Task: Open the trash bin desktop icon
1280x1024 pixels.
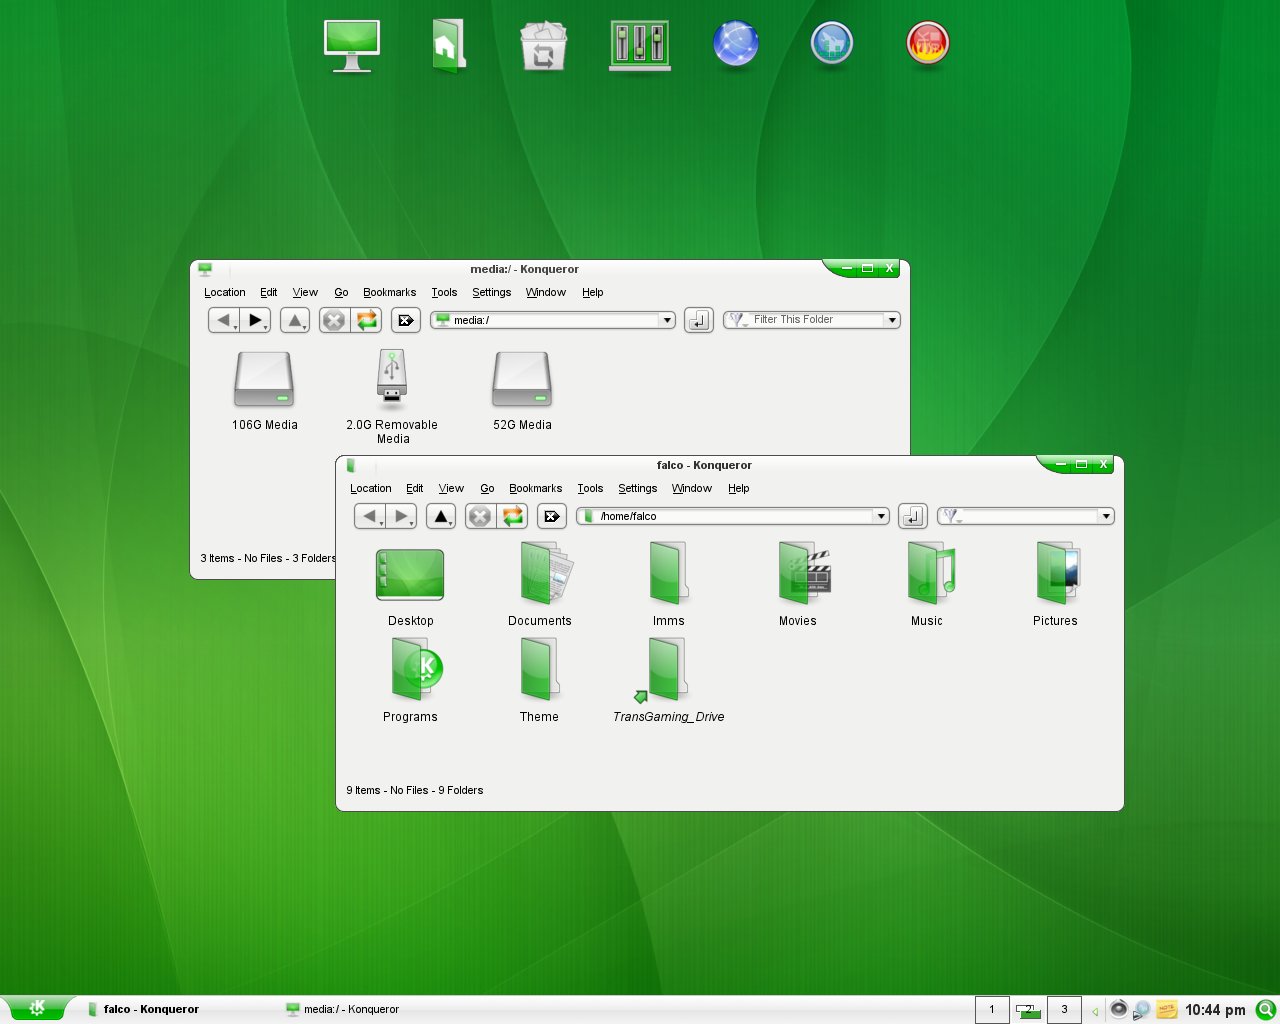Action: (543, 46)
